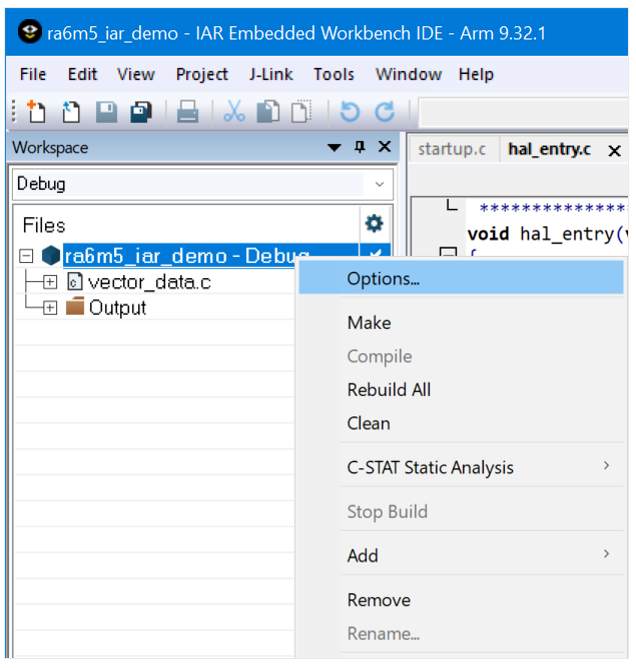The height and width of the screenshot is (668, 636).
Task: Select the Output folder in the tree
Action: (118, 308)
